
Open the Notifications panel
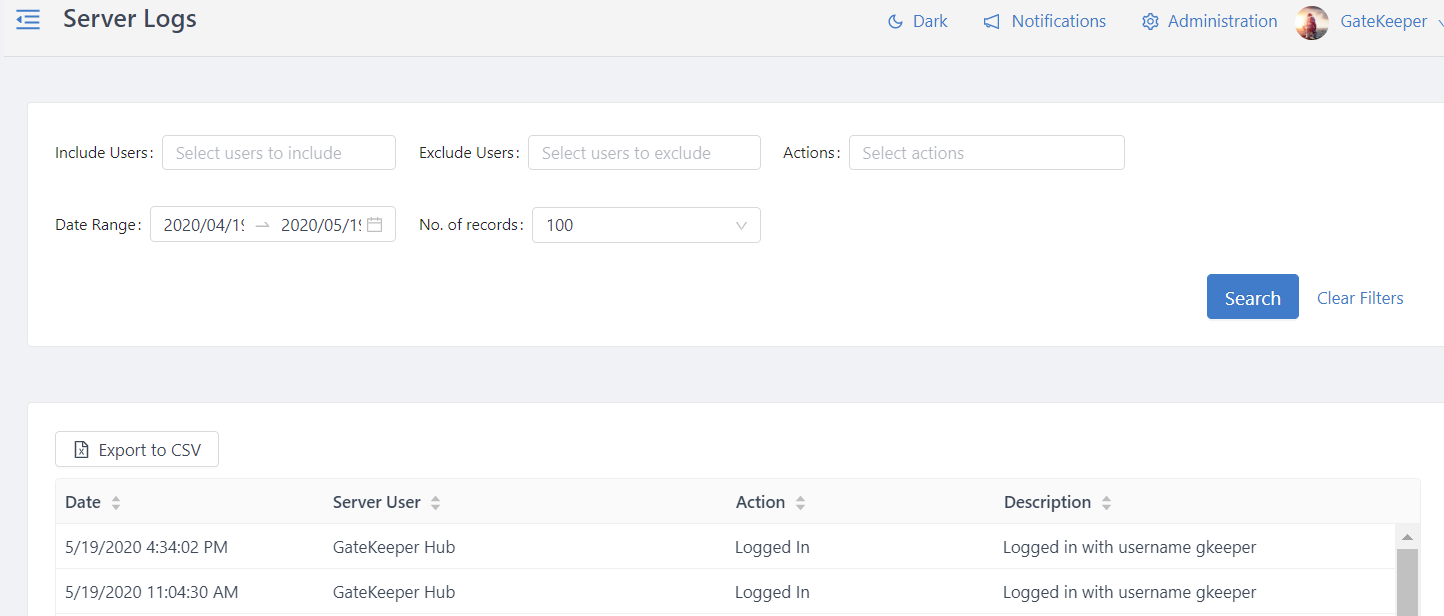tap(1044, 21)
